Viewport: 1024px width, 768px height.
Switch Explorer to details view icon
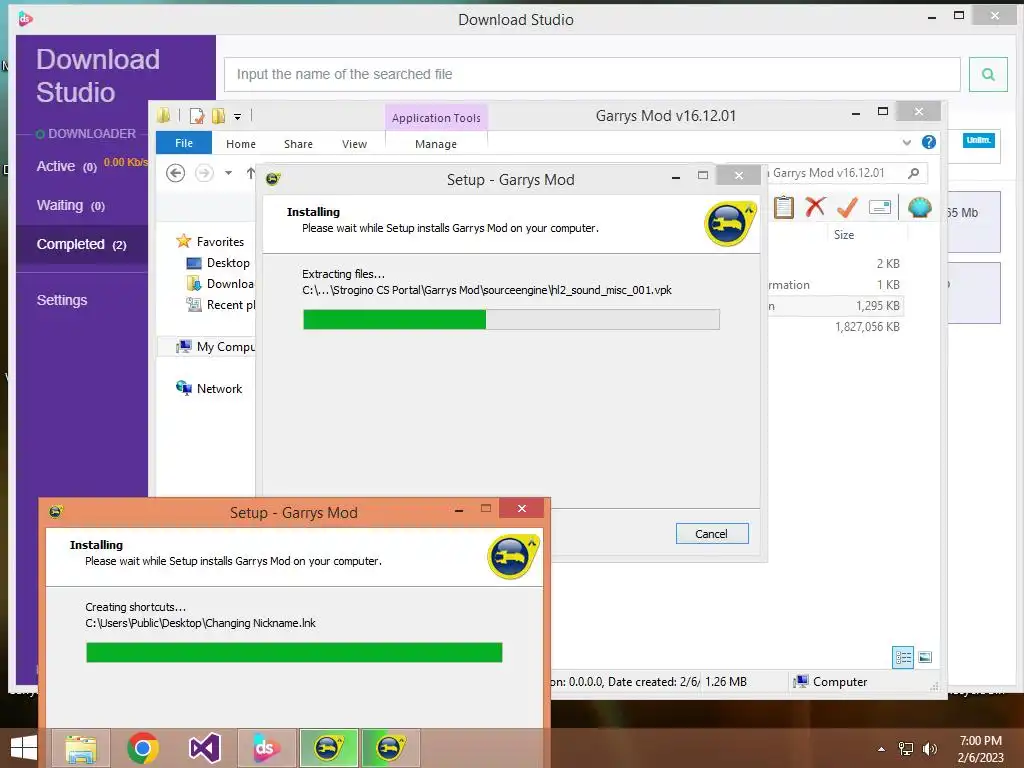(x=903, y=657)
